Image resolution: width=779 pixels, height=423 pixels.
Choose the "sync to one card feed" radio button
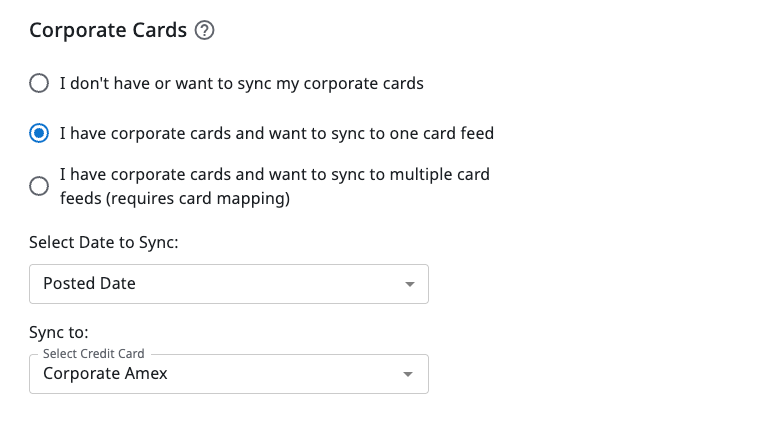pyautogui.click(x=39, y=133)
